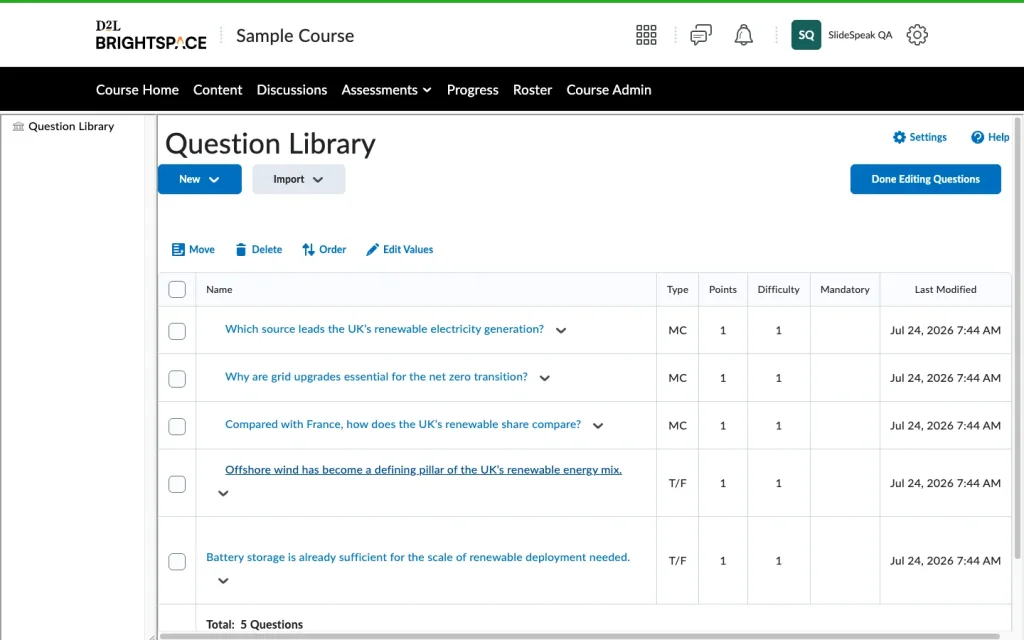Click the SQ user avatar
This screenshot has height=640, width=1024.
[x=806, y=35]
